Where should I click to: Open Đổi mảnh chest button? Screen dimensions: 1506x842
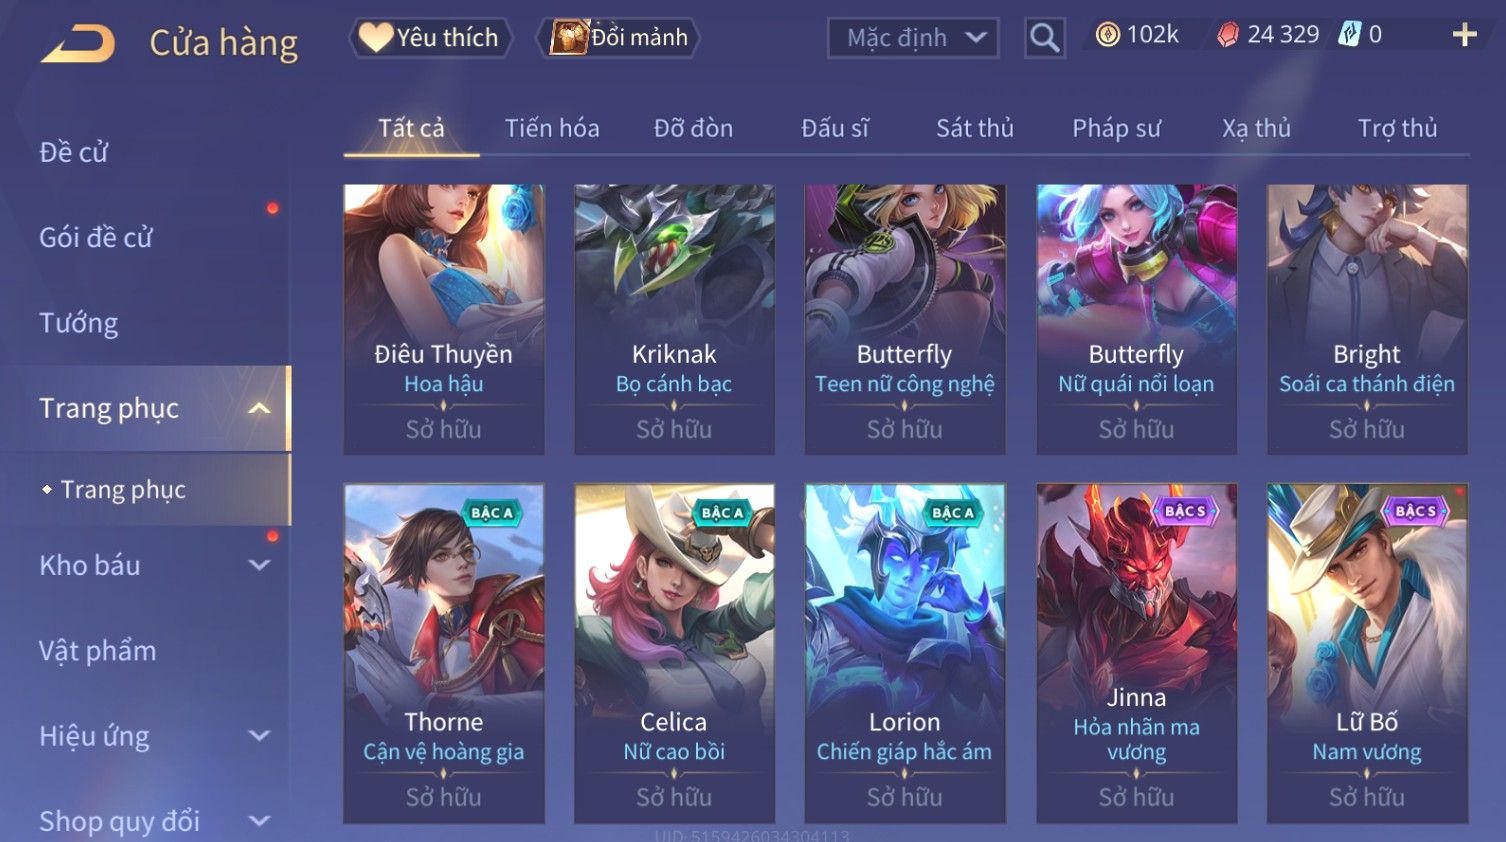(x=619, y=38)
